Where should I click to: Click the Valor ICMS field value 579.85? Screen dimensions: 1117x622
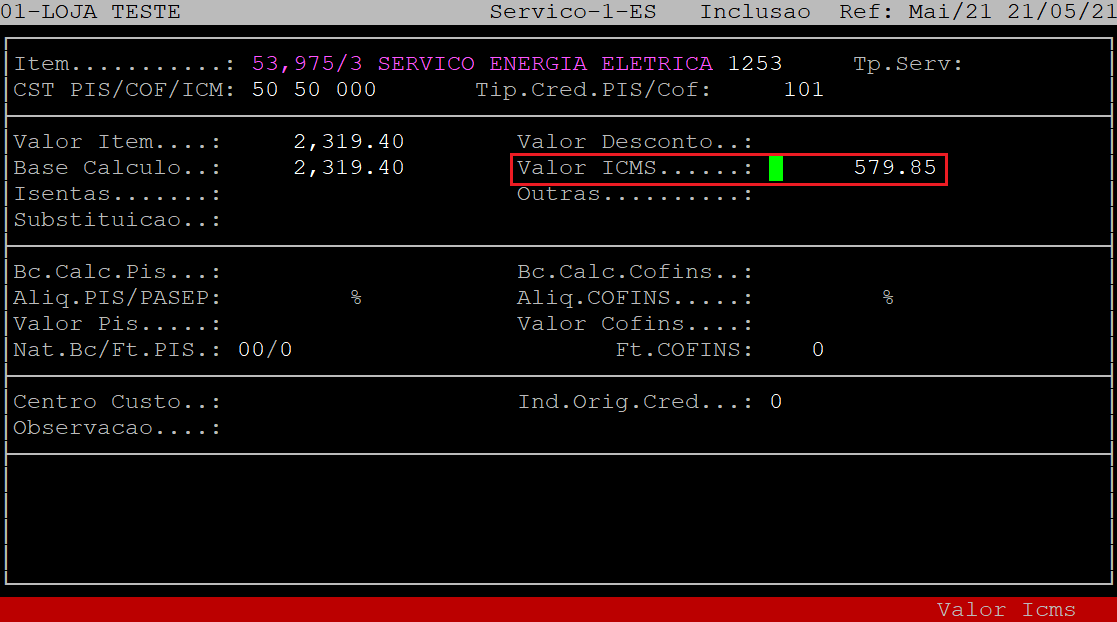[894, 168]
